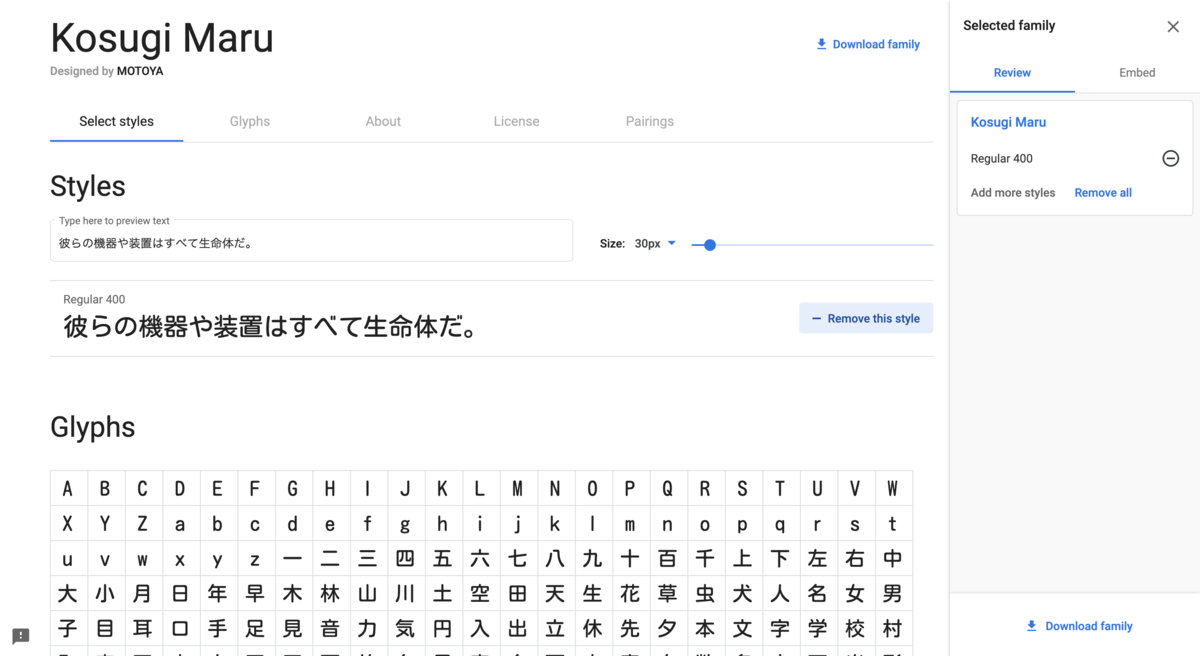Viewport: 1200px width, 656px height.
Task: Open the License tab
Action: click(516, 121)
